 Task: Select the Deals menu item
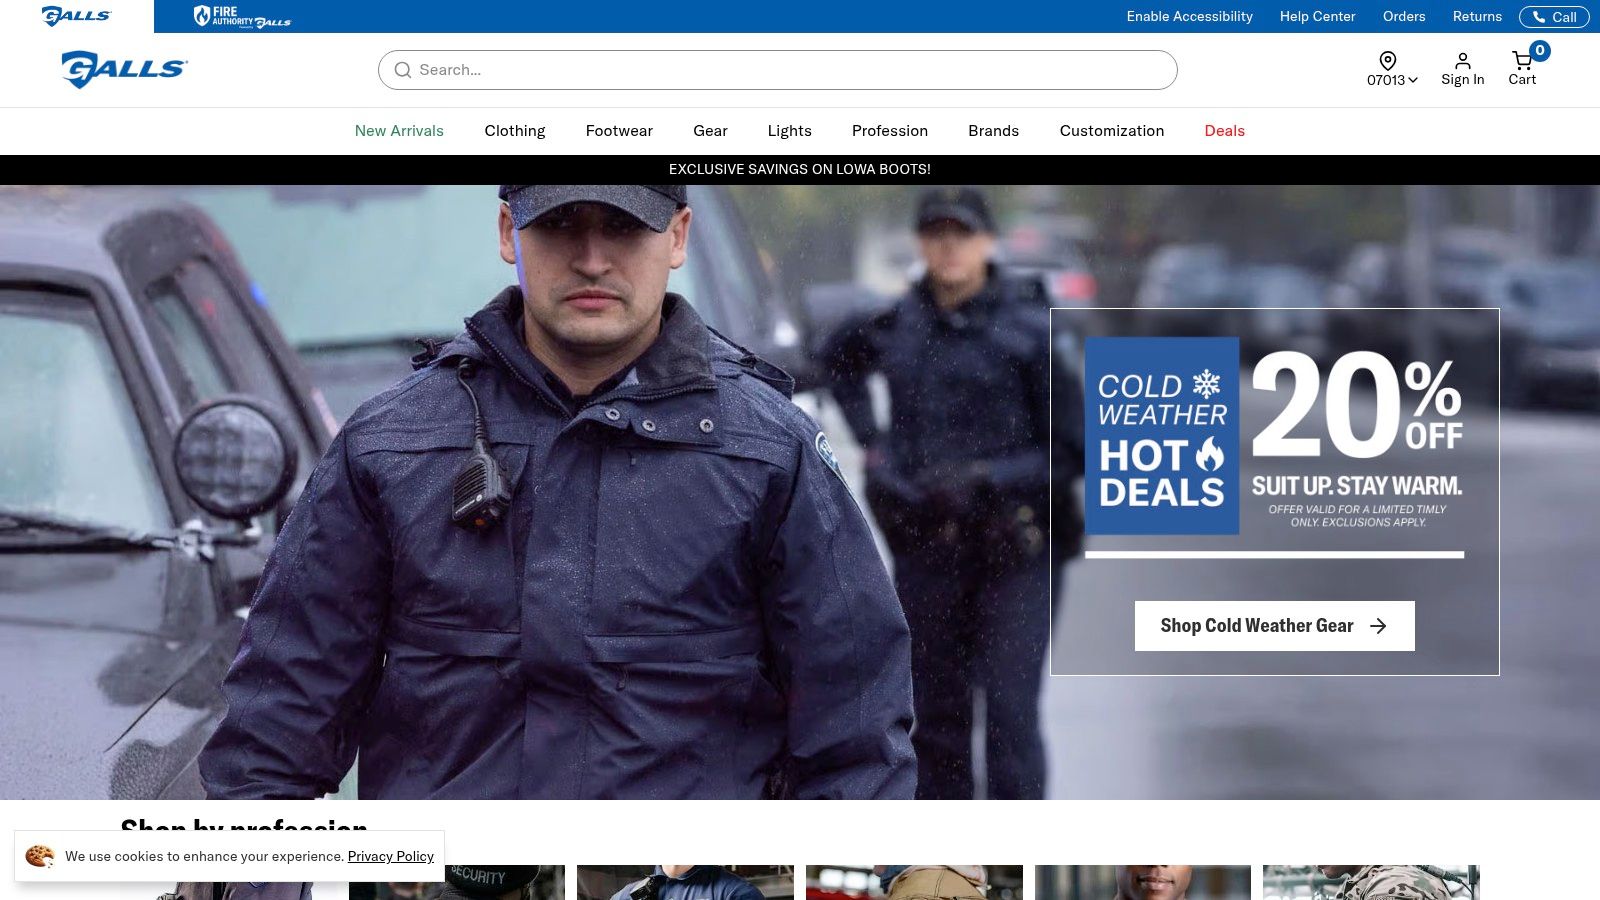pyautogui.click(x=1224, y=131)
